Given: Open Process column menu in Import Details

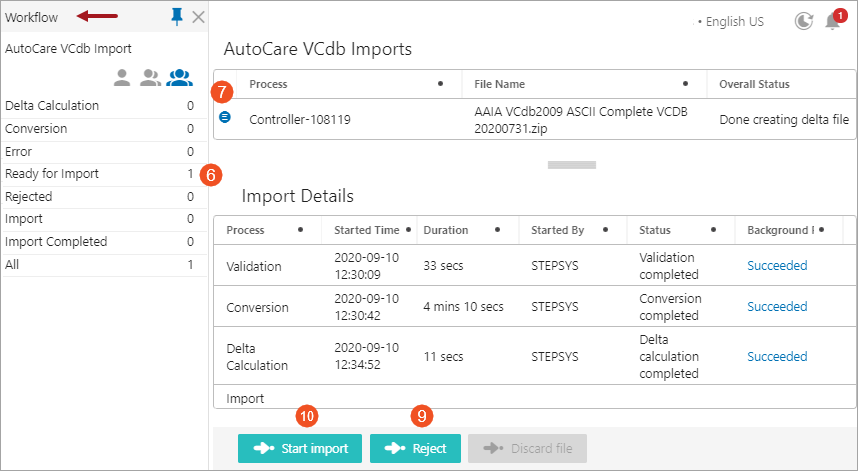Looking at the screenshot, I should pos(300,230).
